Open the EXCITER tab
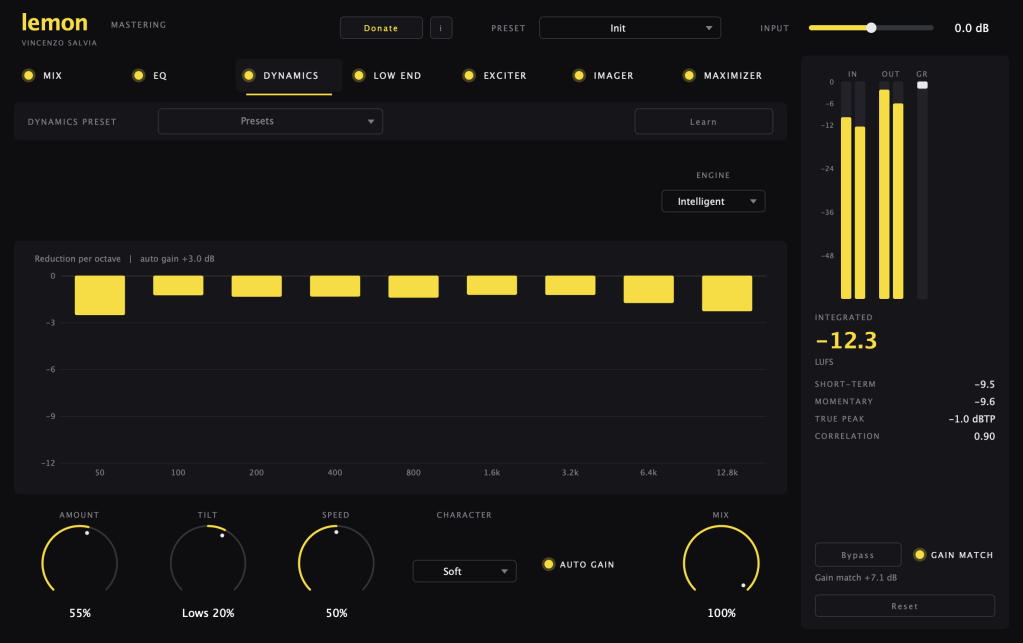The width and height of the screenshot is (1023, 643). point(505,76)
